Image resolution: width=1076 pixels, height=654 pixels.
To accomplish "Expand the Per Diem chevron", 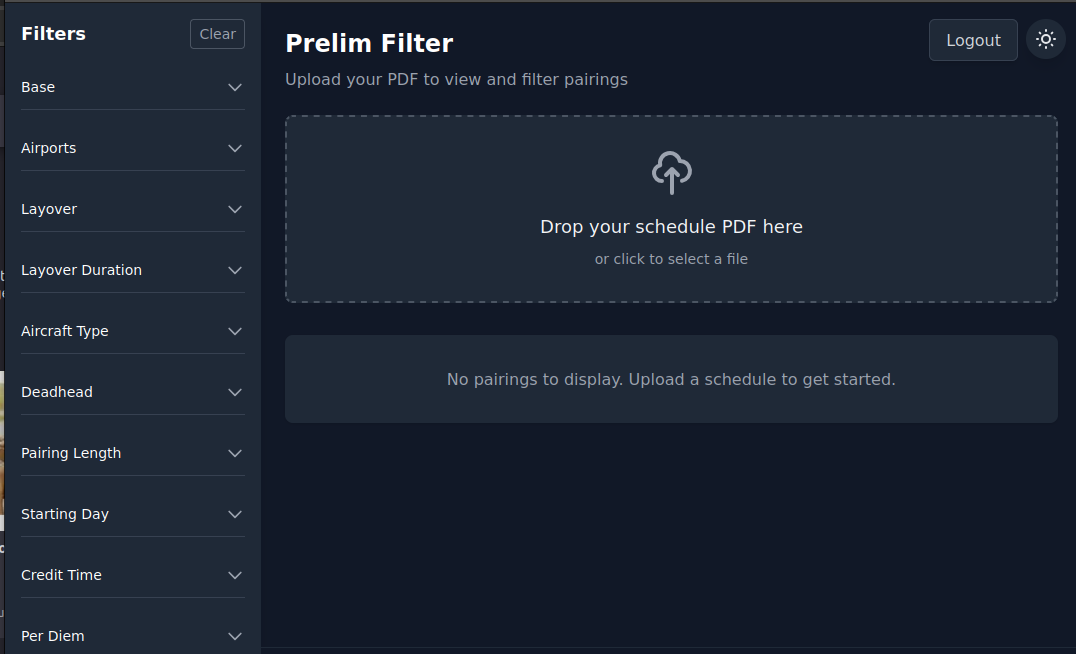I will coord(235,636).
